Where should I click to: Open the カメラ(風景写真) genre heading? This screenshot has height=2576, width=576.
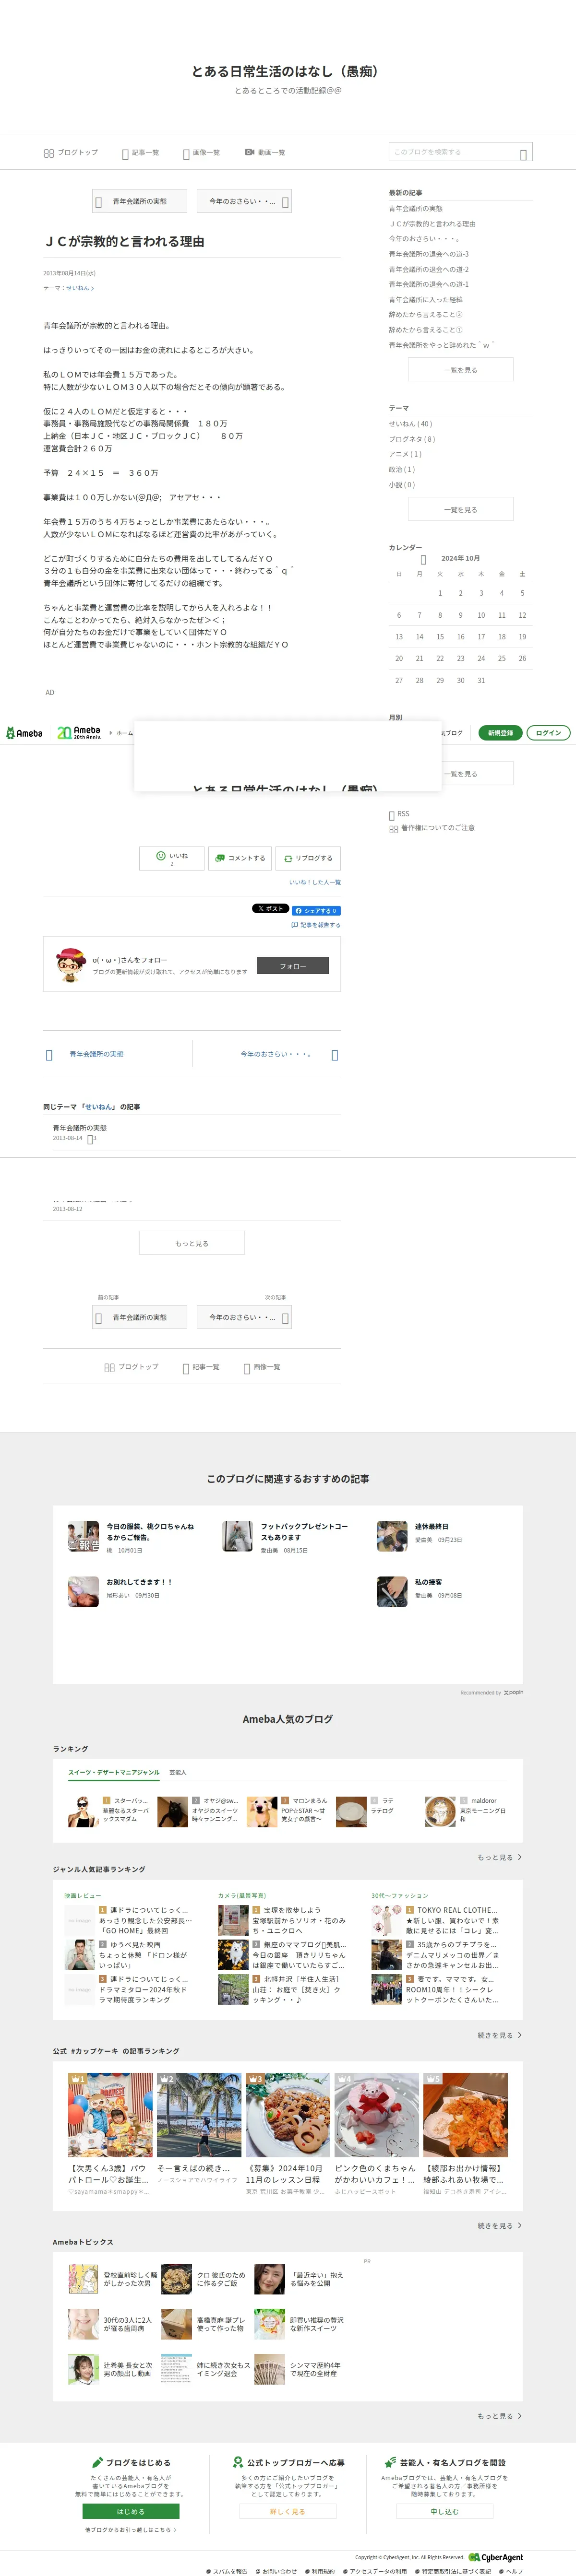(242, 1896)
